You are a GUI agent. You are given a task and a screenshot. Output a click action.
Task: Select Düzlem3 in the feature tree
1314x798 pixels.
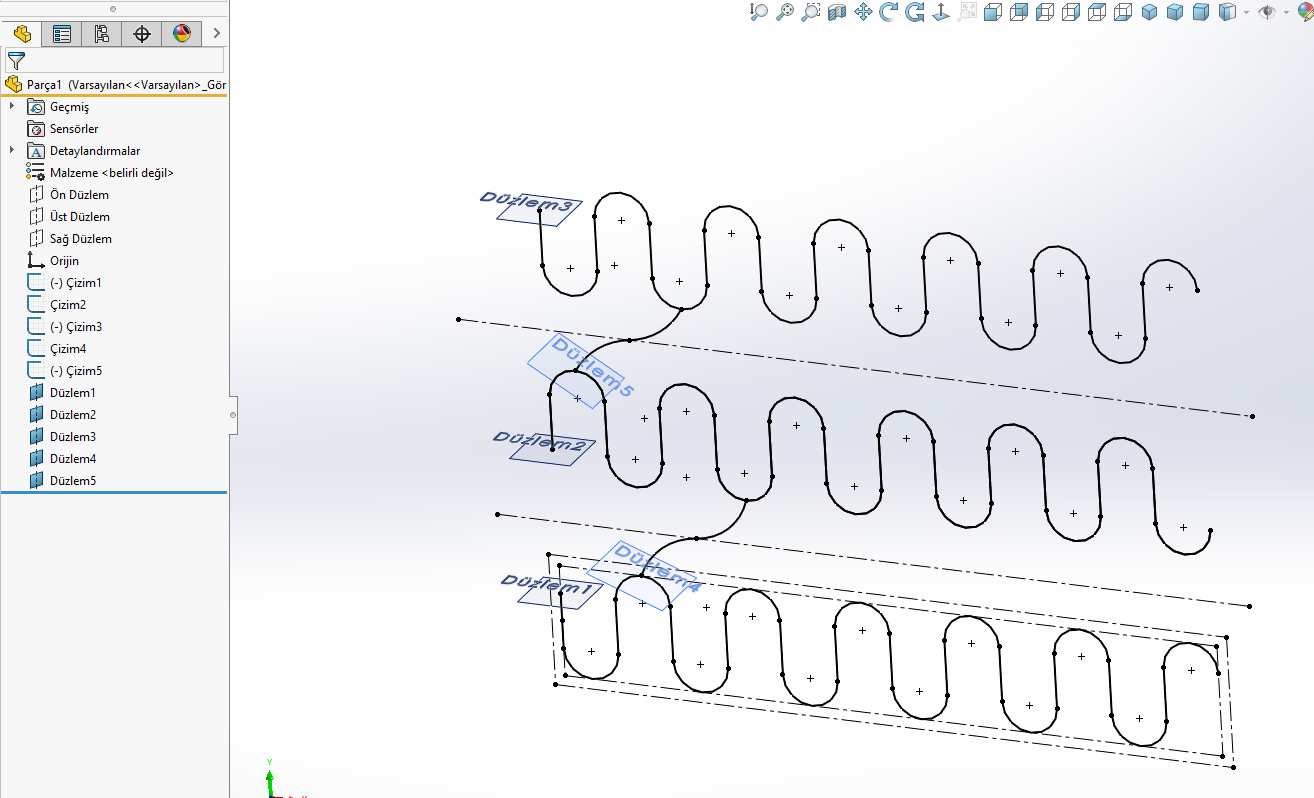(x=72, y=437)
